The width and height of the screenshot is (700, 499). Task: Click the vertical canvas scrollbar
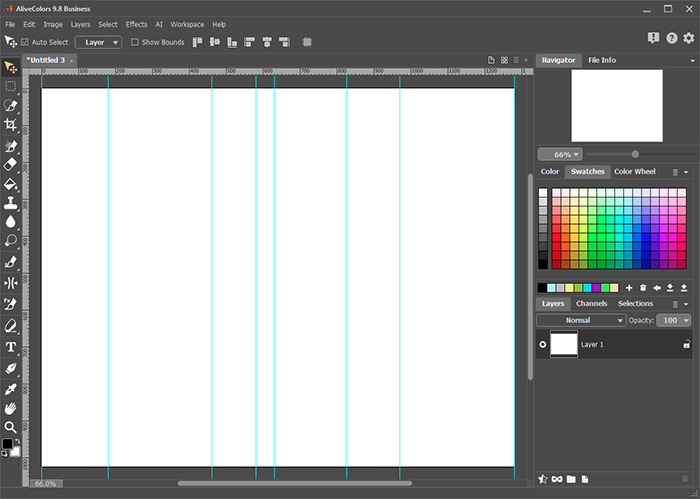[530, 277]
